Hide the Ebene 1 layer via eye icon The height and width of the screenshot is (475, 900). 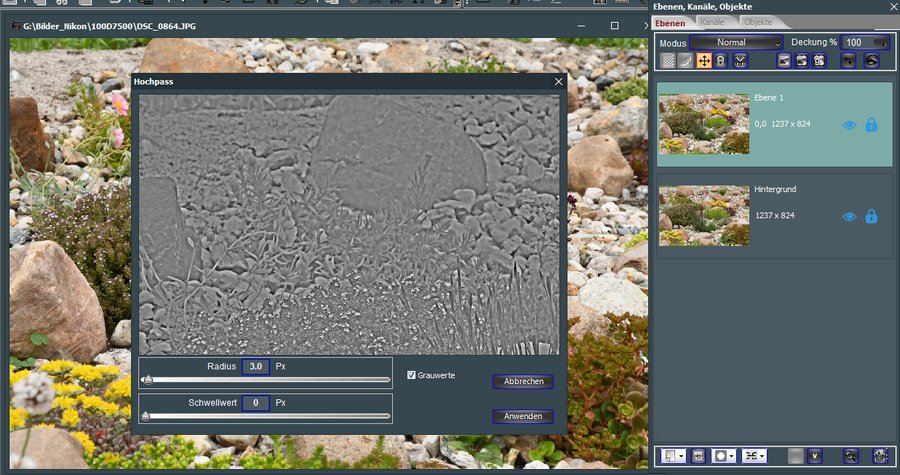(x=849, y=125)
